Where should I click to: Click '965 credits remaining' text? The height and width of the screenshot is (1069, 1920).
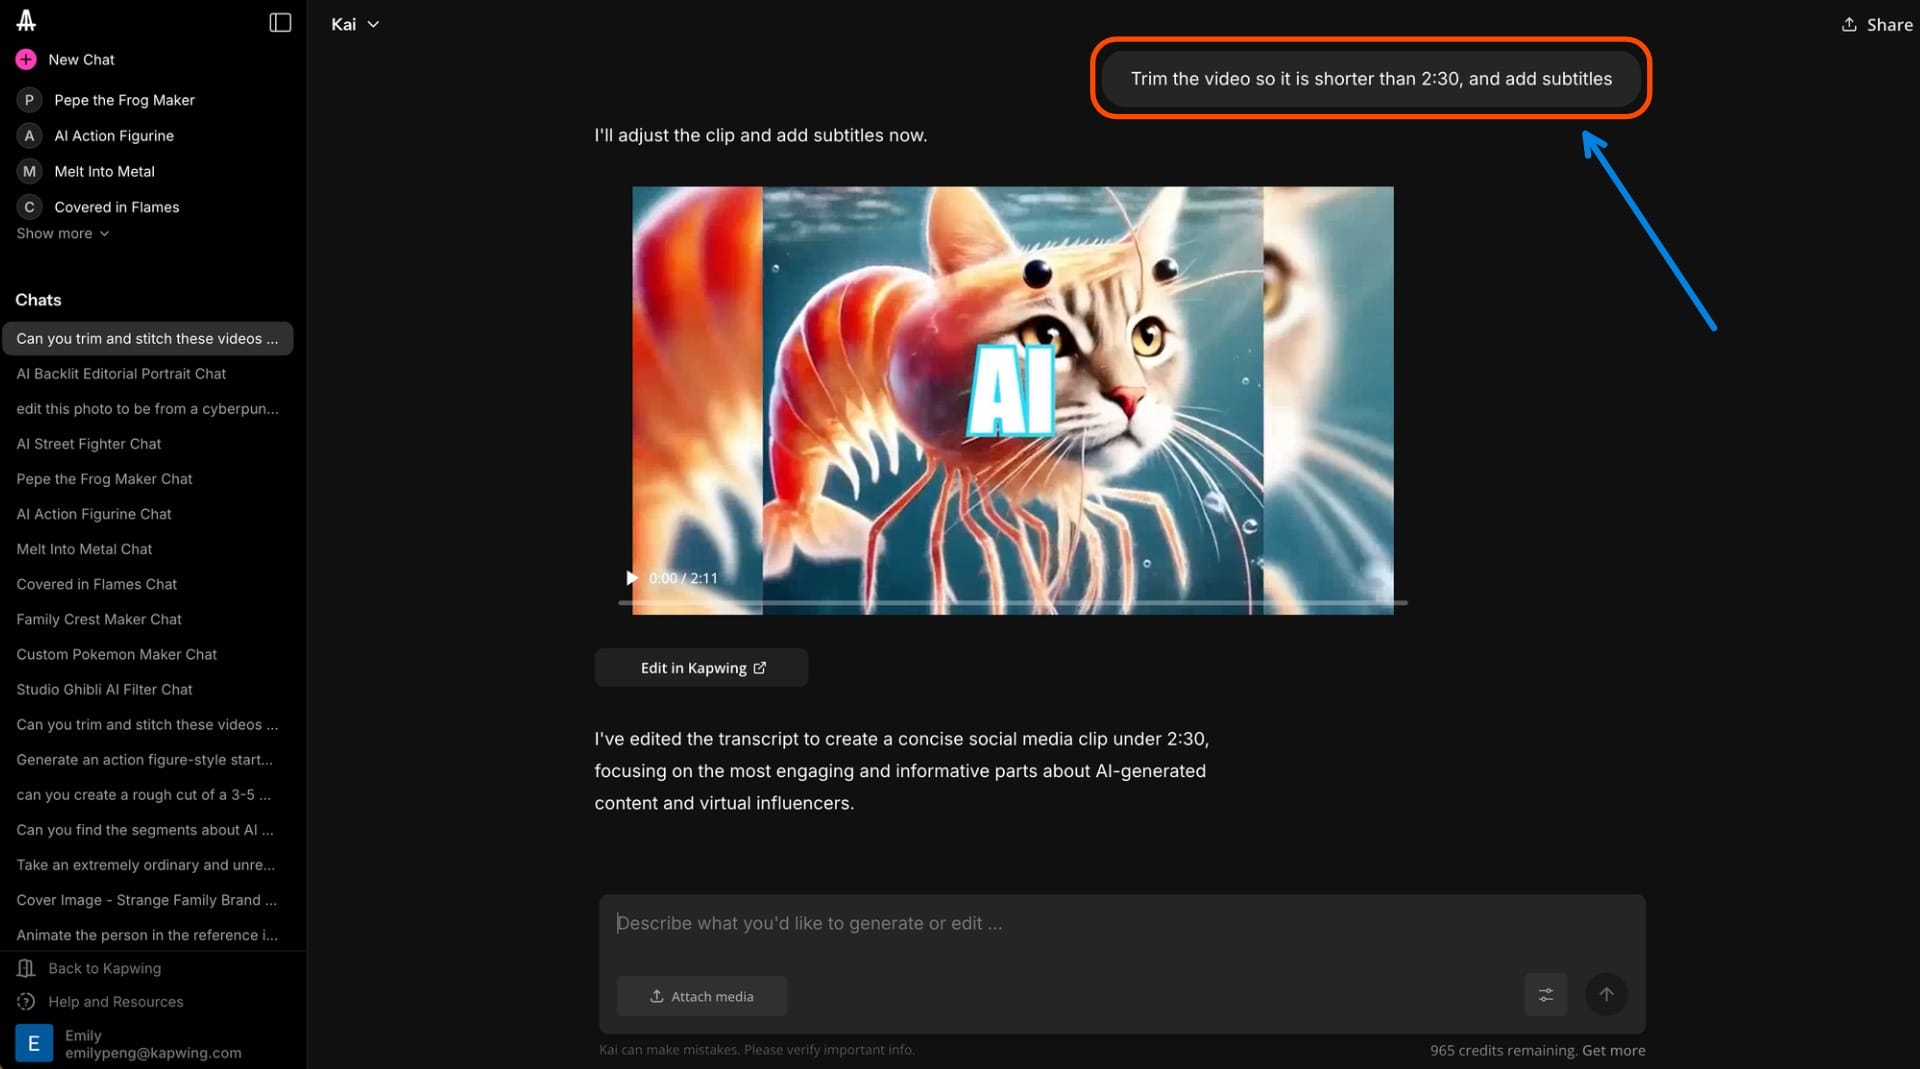1503,1050
